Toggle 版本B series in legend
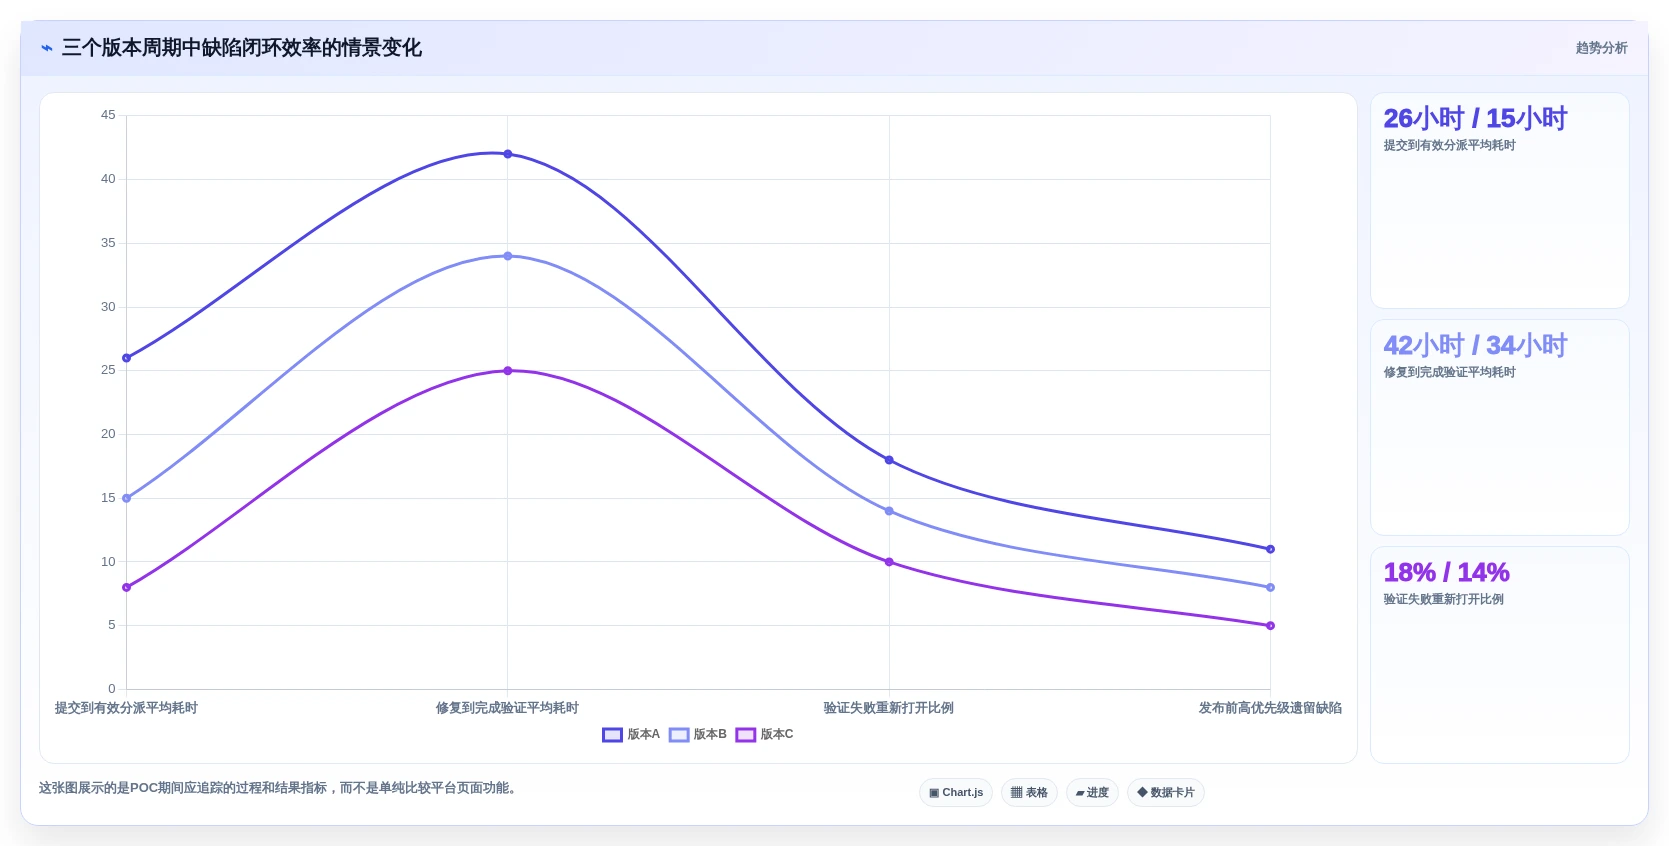The image size is (1669, 846). pos(698,734)
